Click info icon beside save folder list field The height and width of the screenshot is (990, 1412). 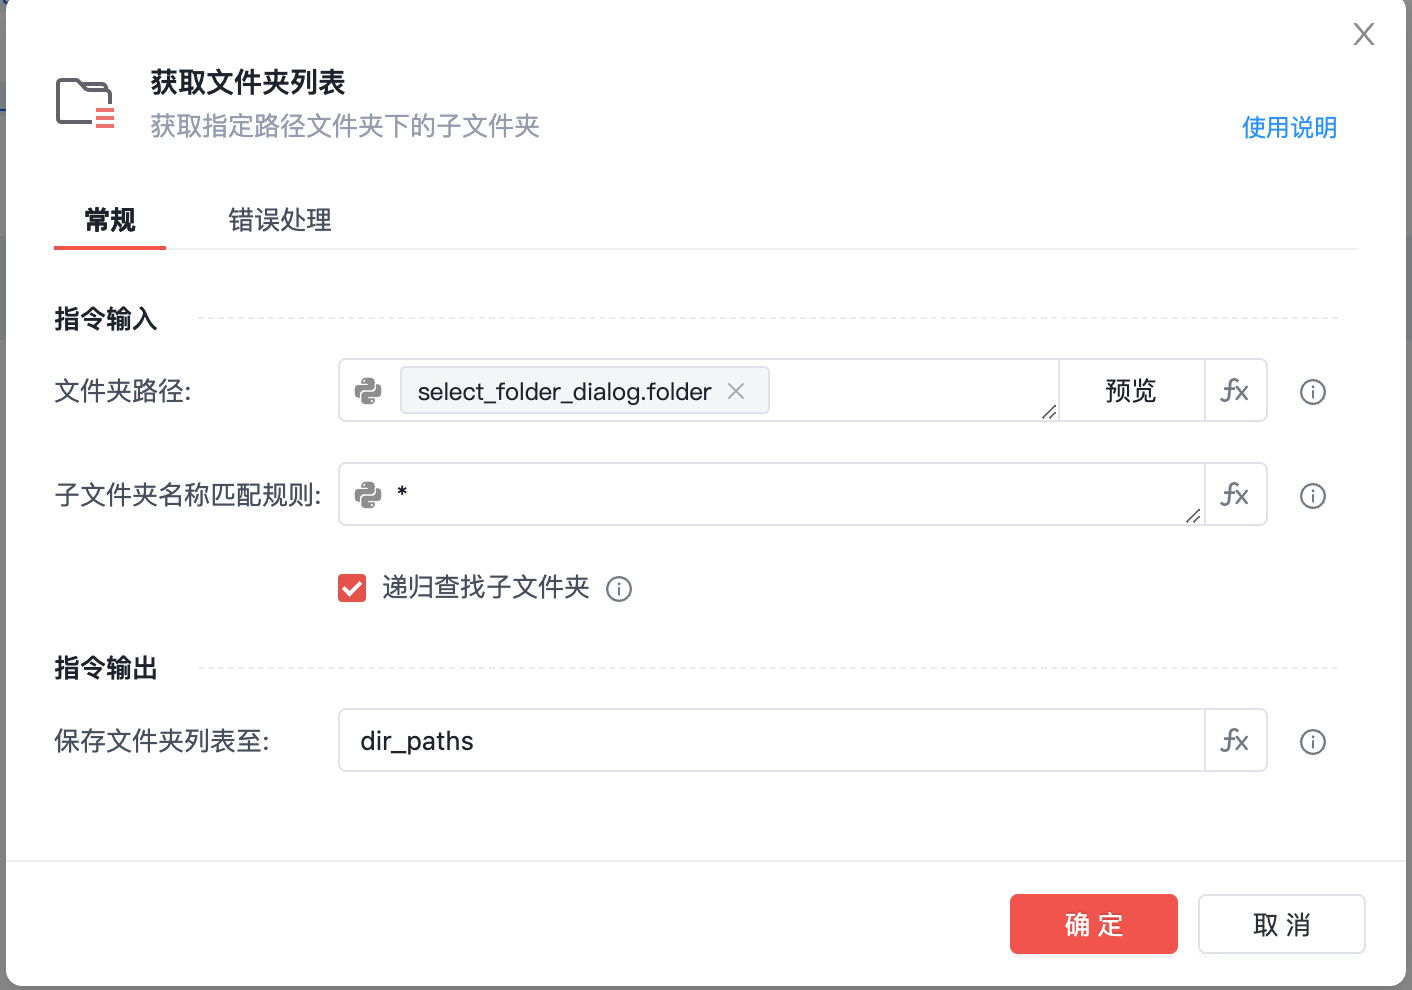[x=1312, y=742]
